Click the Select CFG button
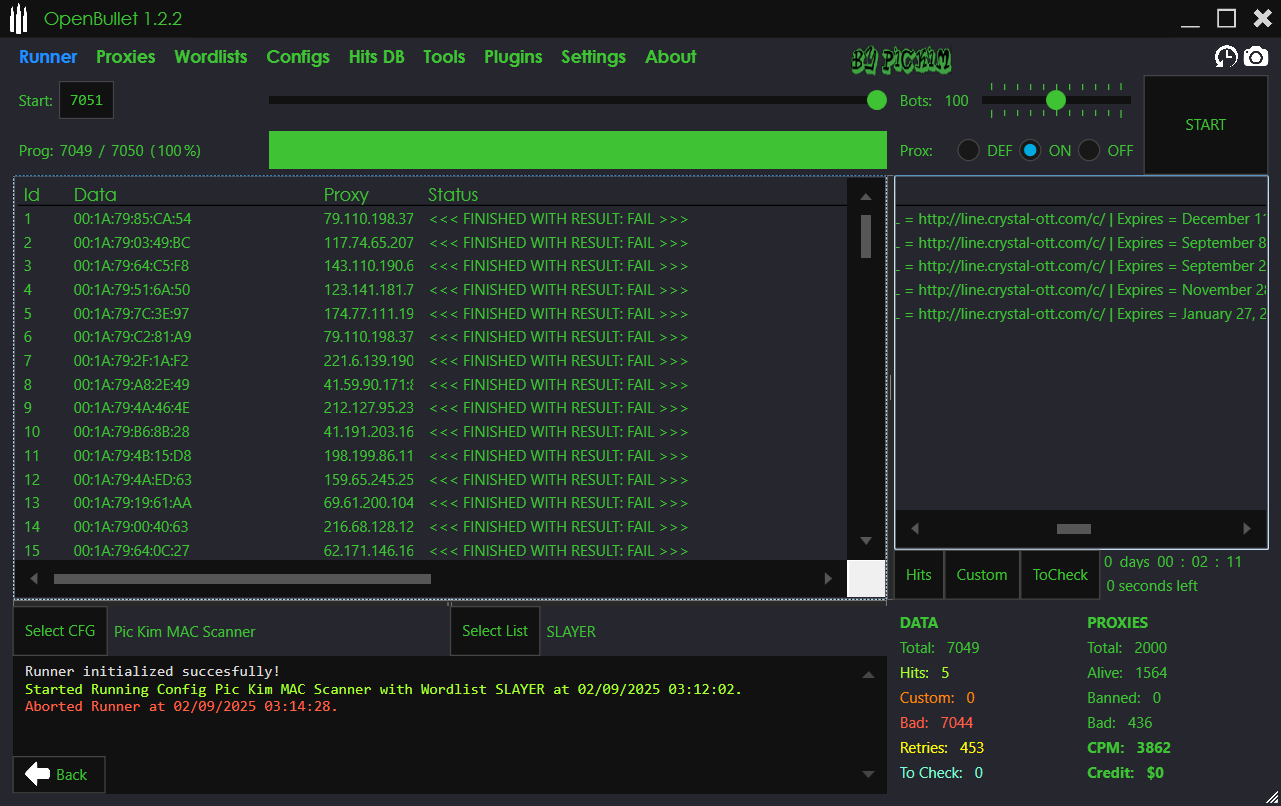1281x806 pixels. 60,631
